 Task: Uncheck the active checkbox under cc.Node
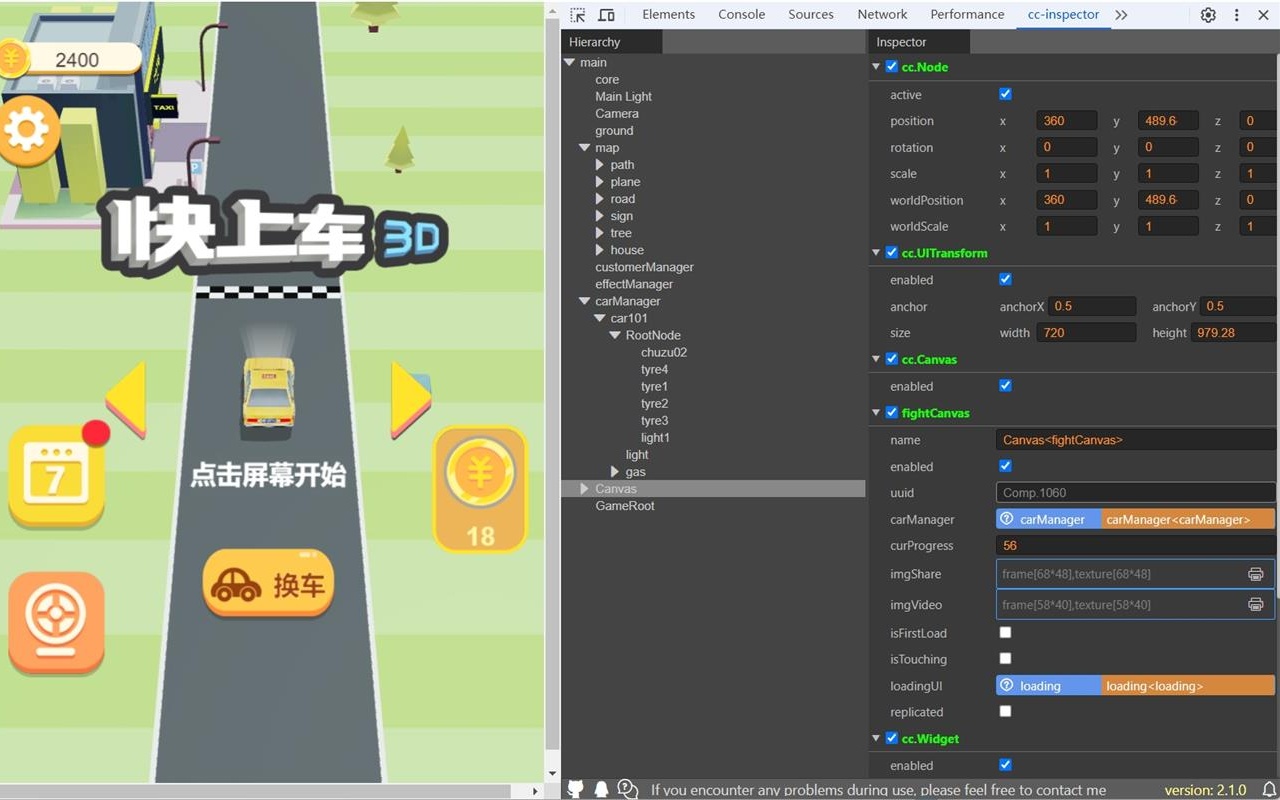(1005, 93)
